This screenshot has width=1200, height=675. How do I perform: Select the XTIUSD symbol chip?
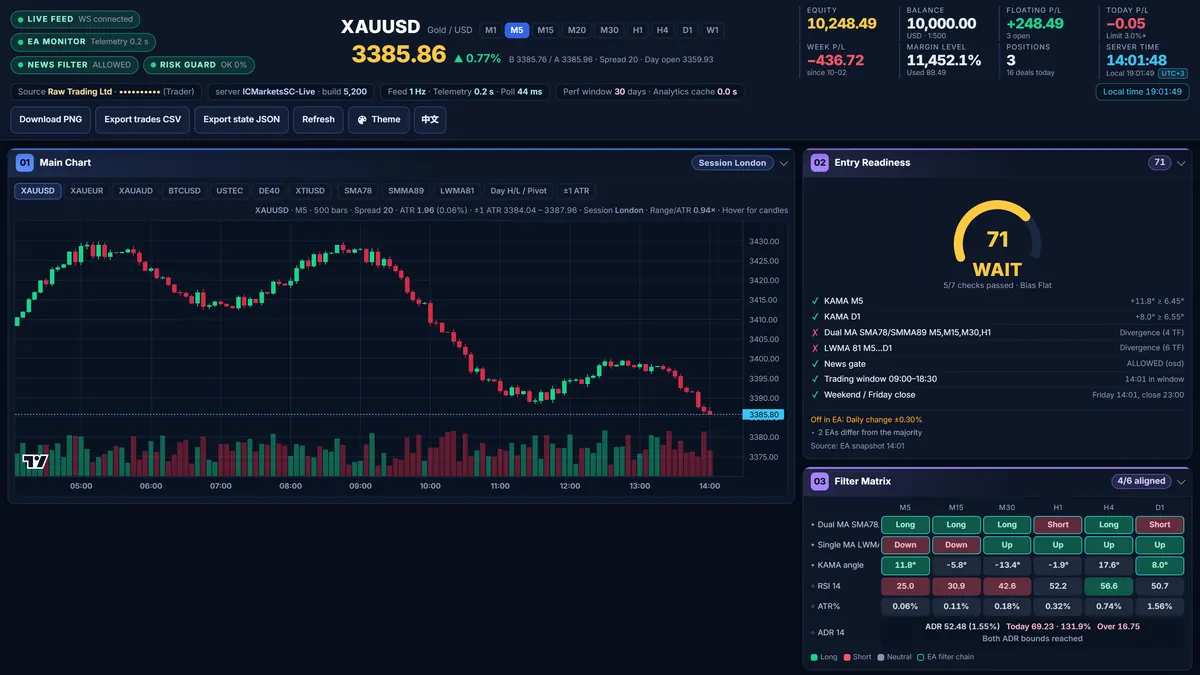tap(310, 190)
